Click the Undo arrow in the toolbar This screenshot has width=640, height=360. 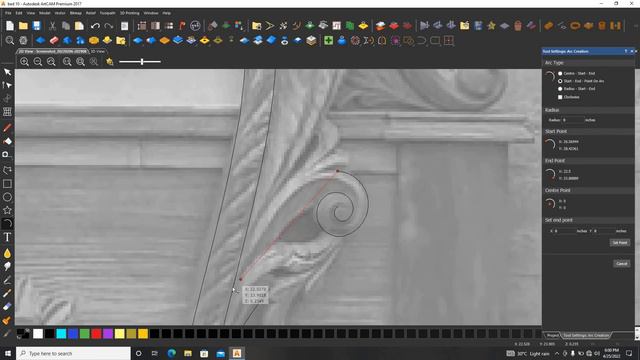(x=95, y=26)
